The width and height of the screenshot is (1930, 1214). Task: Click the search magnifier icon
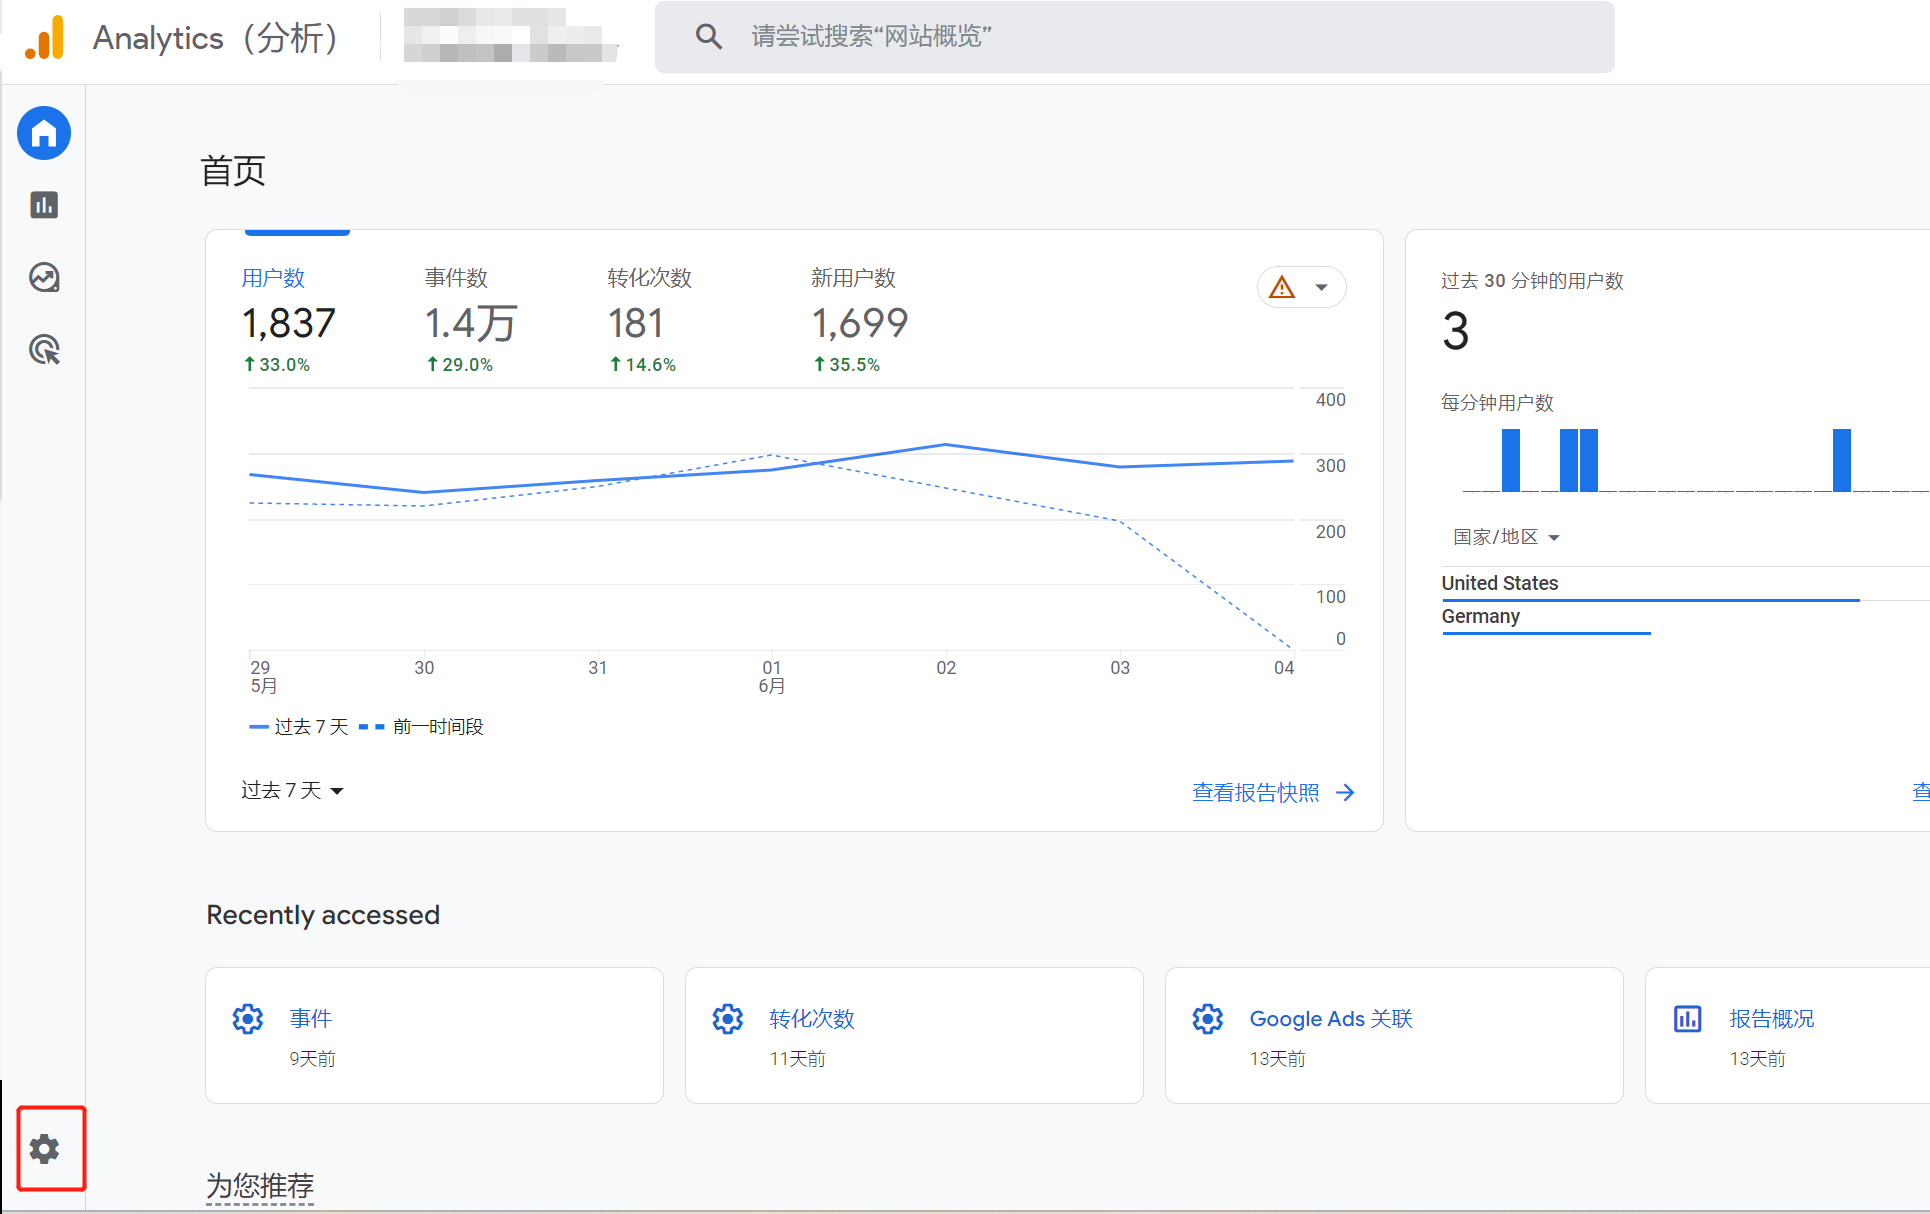[x=708, y=37]
